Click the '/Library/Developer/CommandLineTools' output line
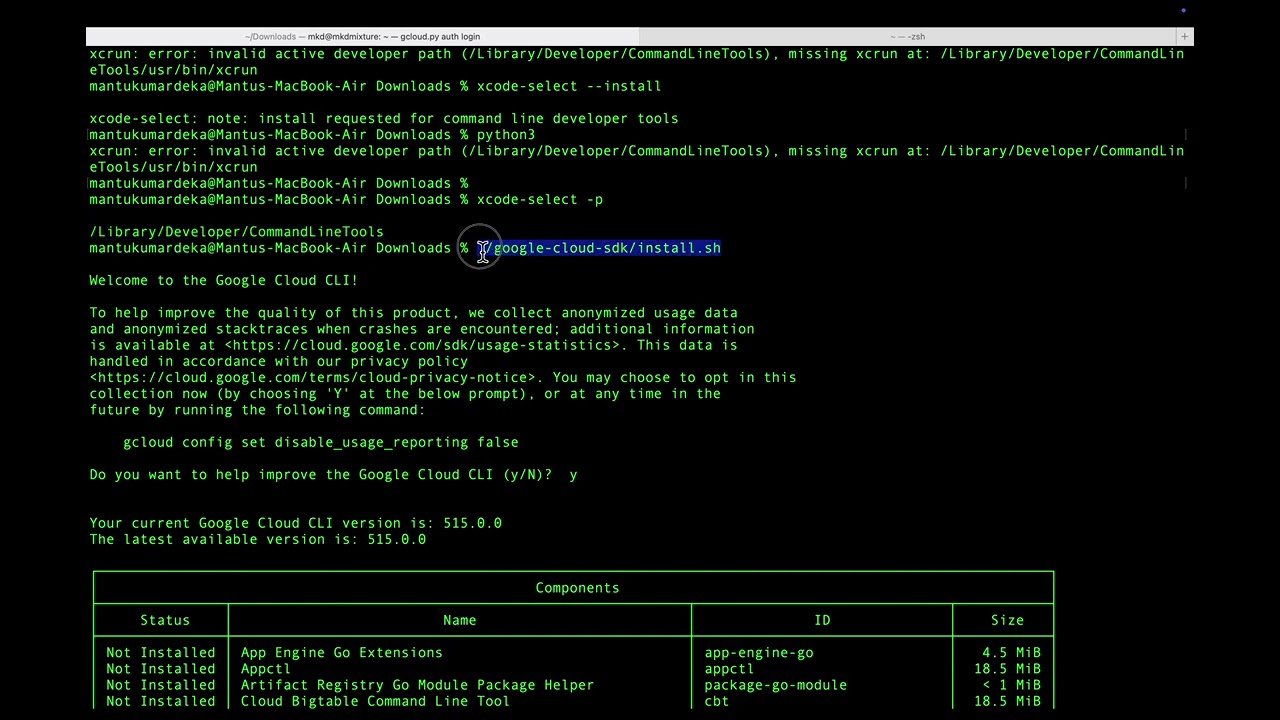1280x720 pixels. point(236,231)
